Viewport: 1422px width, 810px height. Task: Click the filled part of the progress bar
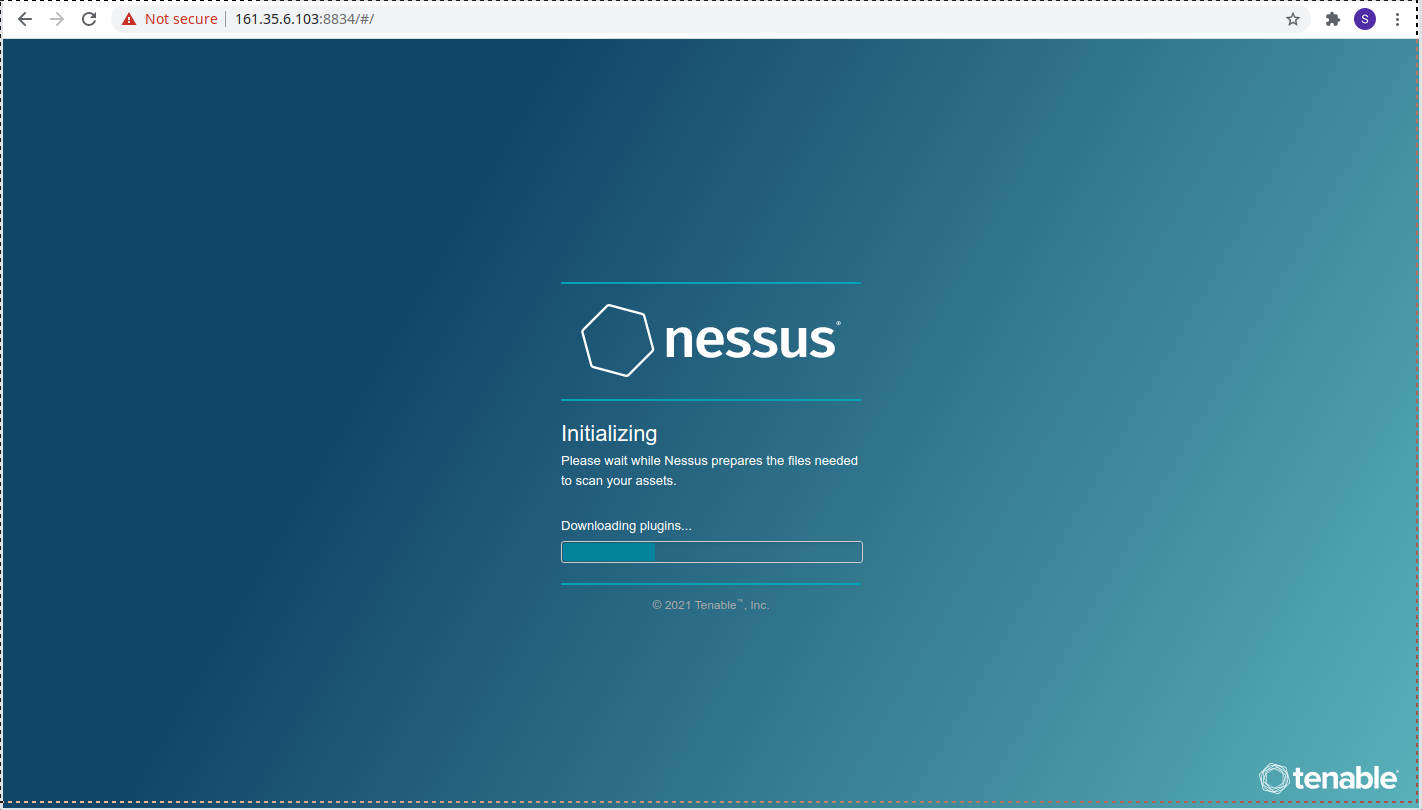[x=608, y=552]
